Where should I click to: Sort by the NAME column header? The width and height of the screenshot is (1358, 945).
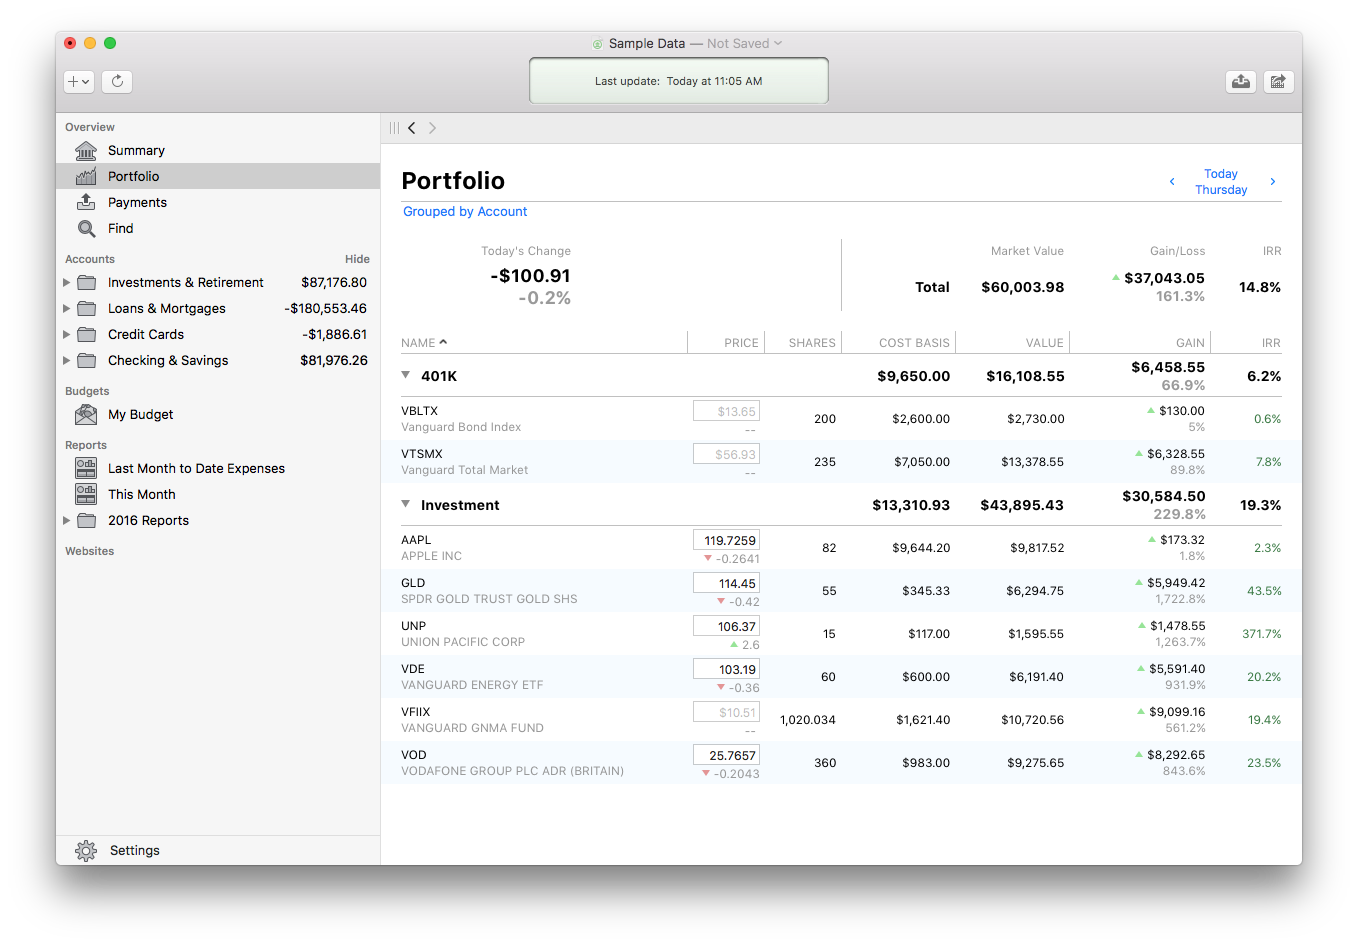coord(424,343)
